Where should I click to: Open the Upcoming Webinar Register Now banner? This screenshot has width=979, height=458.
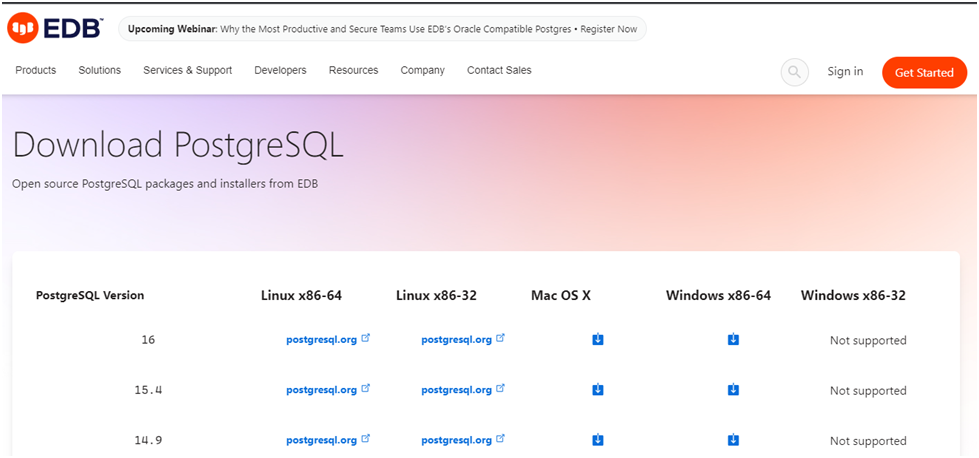point(382,29)
